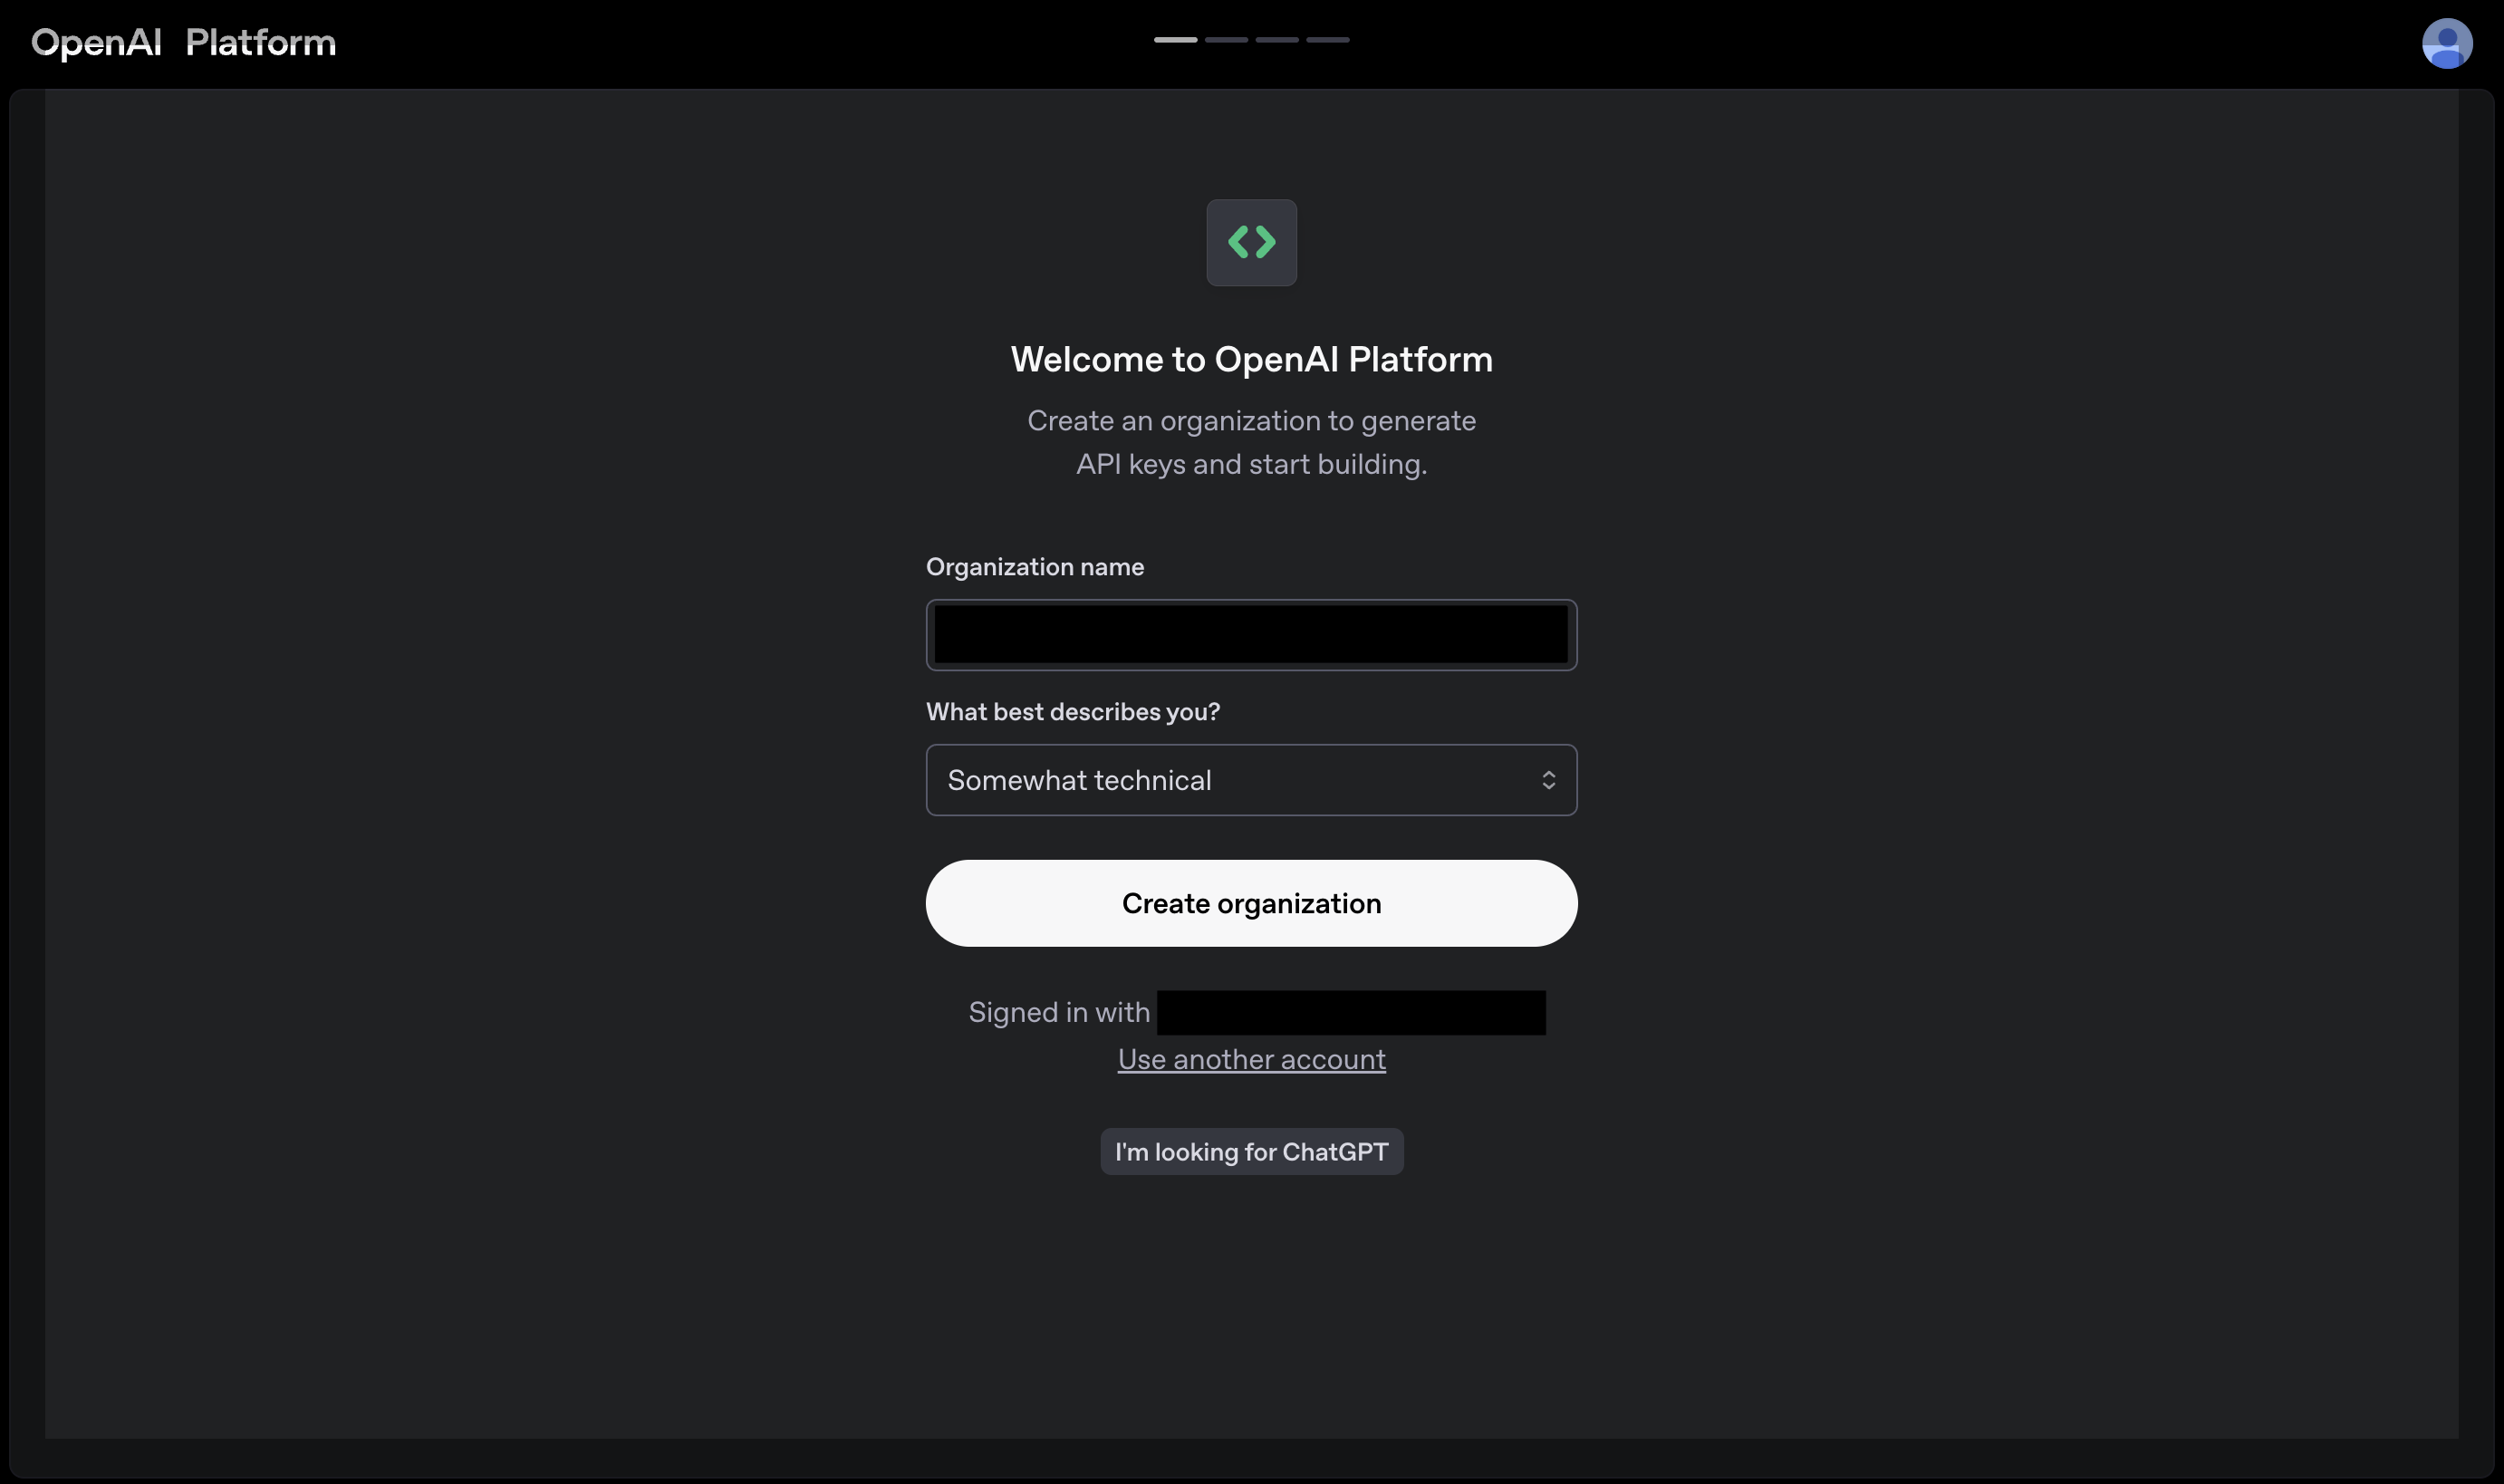The width and height of the screenshot is (2504, 1484).
Task: Click the "Organization name" label
Action: click(x=1034, y=567)
